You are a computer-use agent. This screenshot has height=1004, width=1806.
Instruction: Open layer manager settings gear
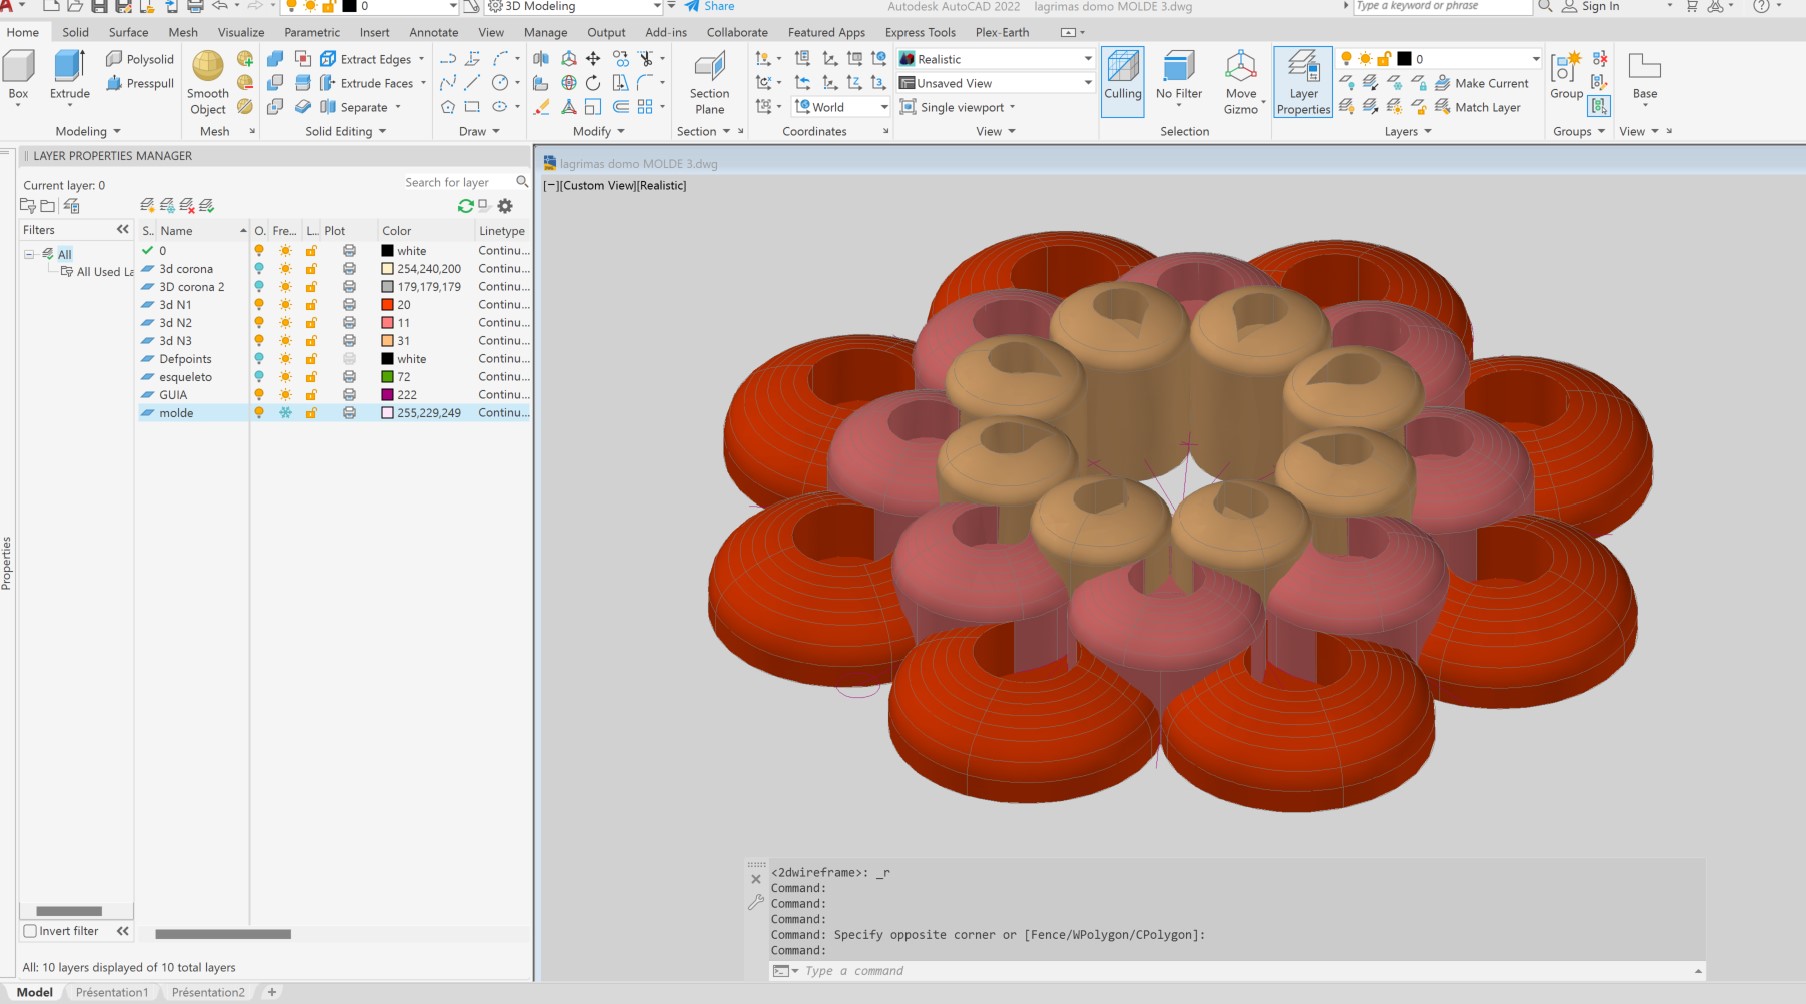point(505,206)
